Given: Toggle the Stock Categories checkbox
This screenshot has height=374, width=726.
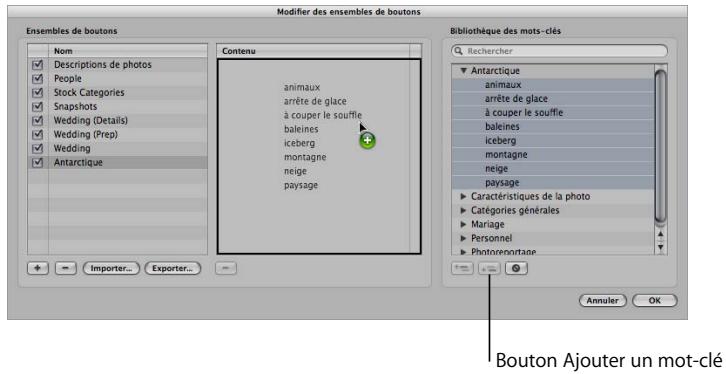Looking at the screenshot, I should [x=38, y=93].
